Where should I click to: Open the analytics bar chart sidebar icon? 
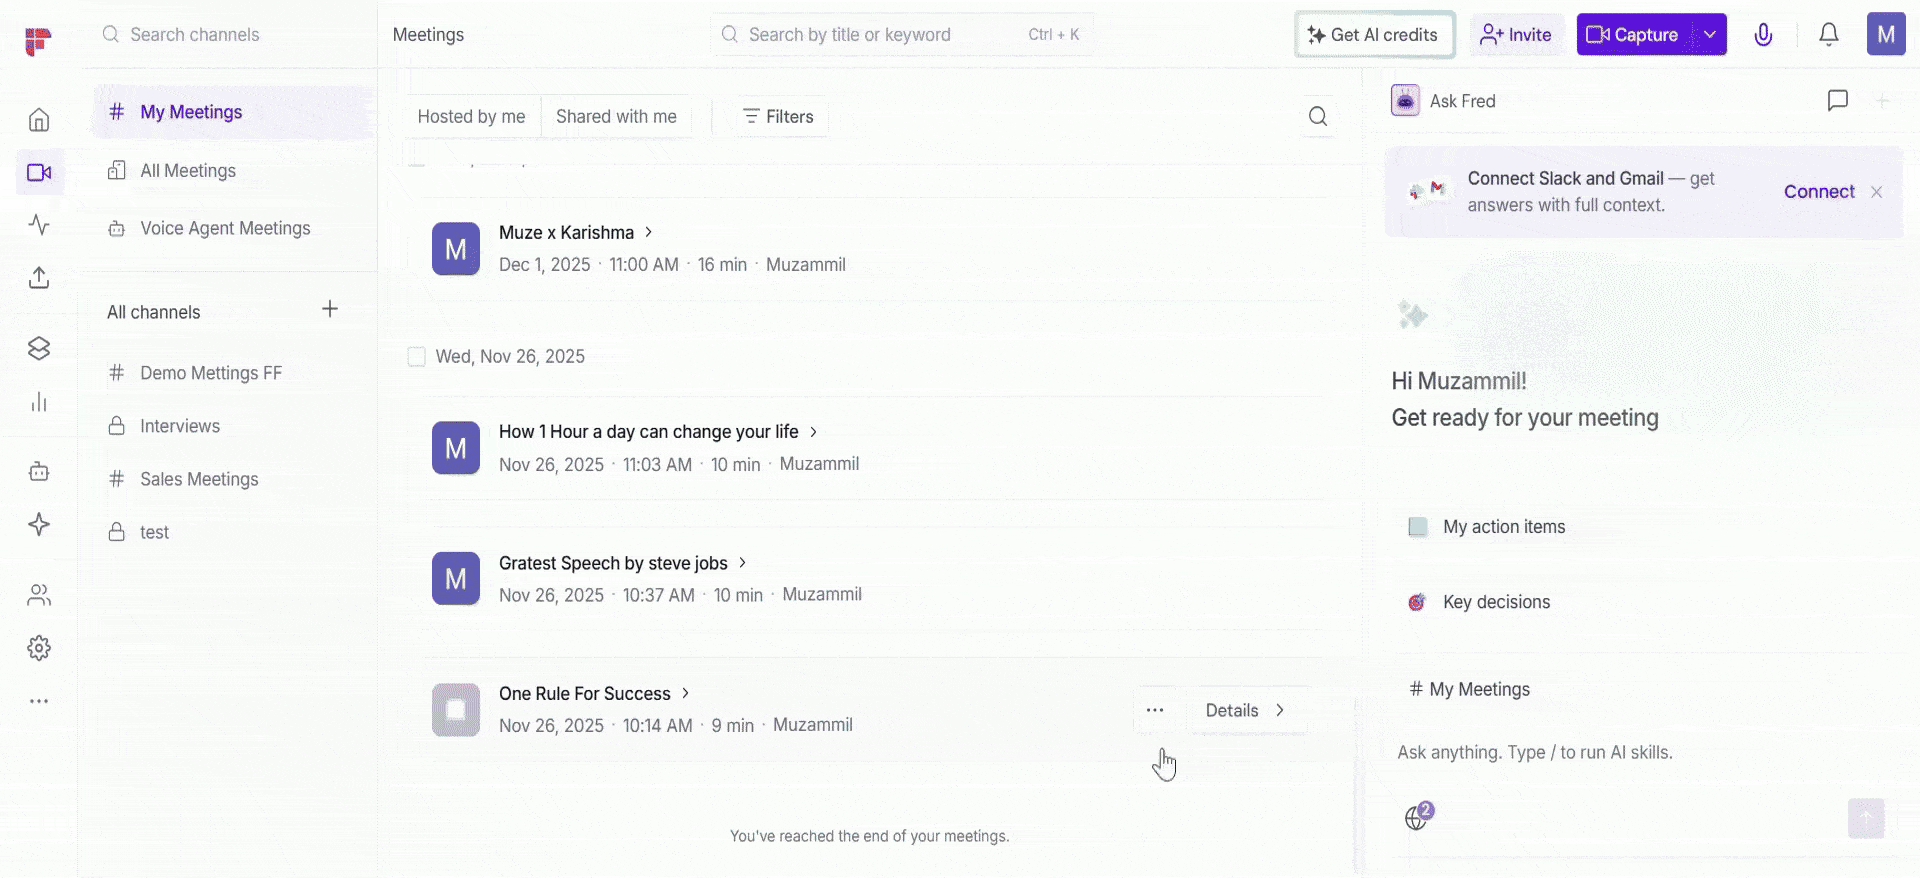click(39, 402)
